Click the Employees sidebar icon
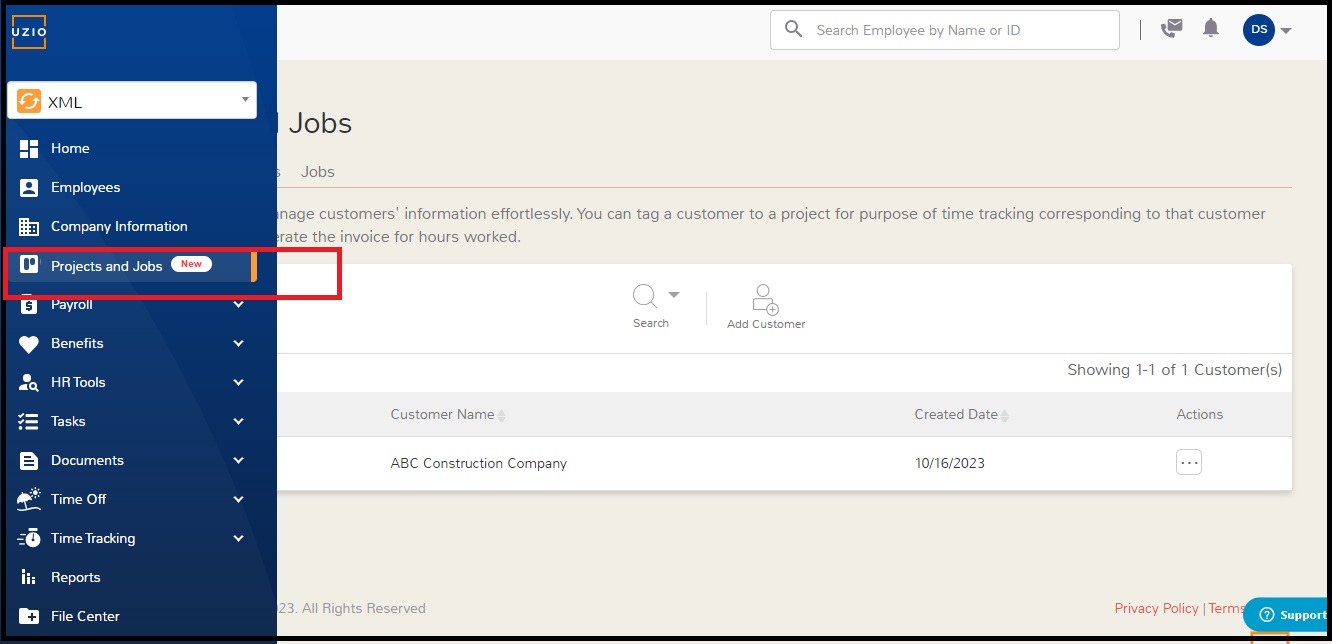 tap(29, 187)
